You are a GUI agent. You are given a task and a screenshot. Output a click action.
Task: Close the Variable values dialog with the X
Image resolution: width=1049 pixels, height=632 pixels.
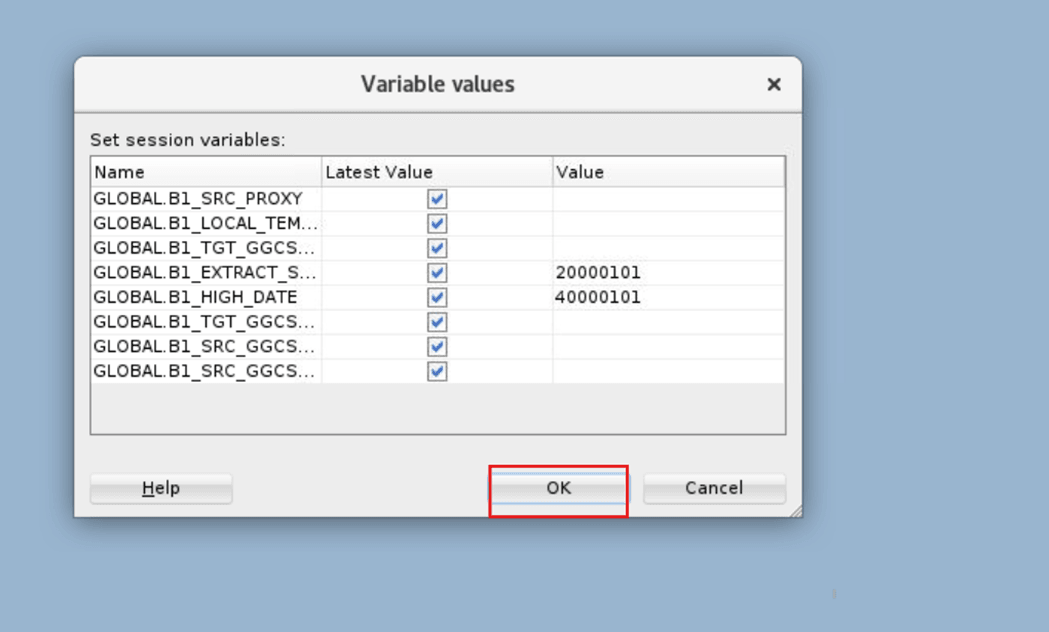(773, 84)
